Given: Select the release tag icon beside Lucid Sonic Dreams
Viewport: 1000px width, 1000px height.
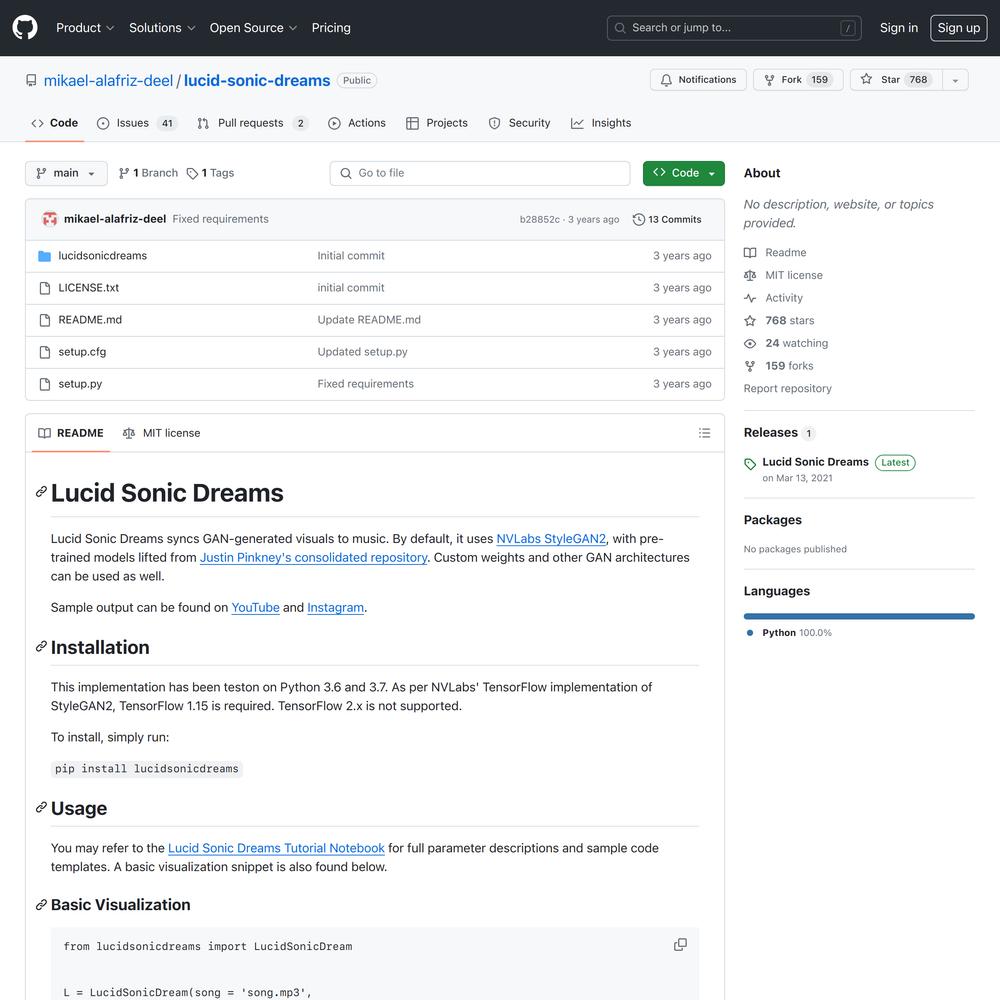Looking at the screenshot, I should click(750, 464).
